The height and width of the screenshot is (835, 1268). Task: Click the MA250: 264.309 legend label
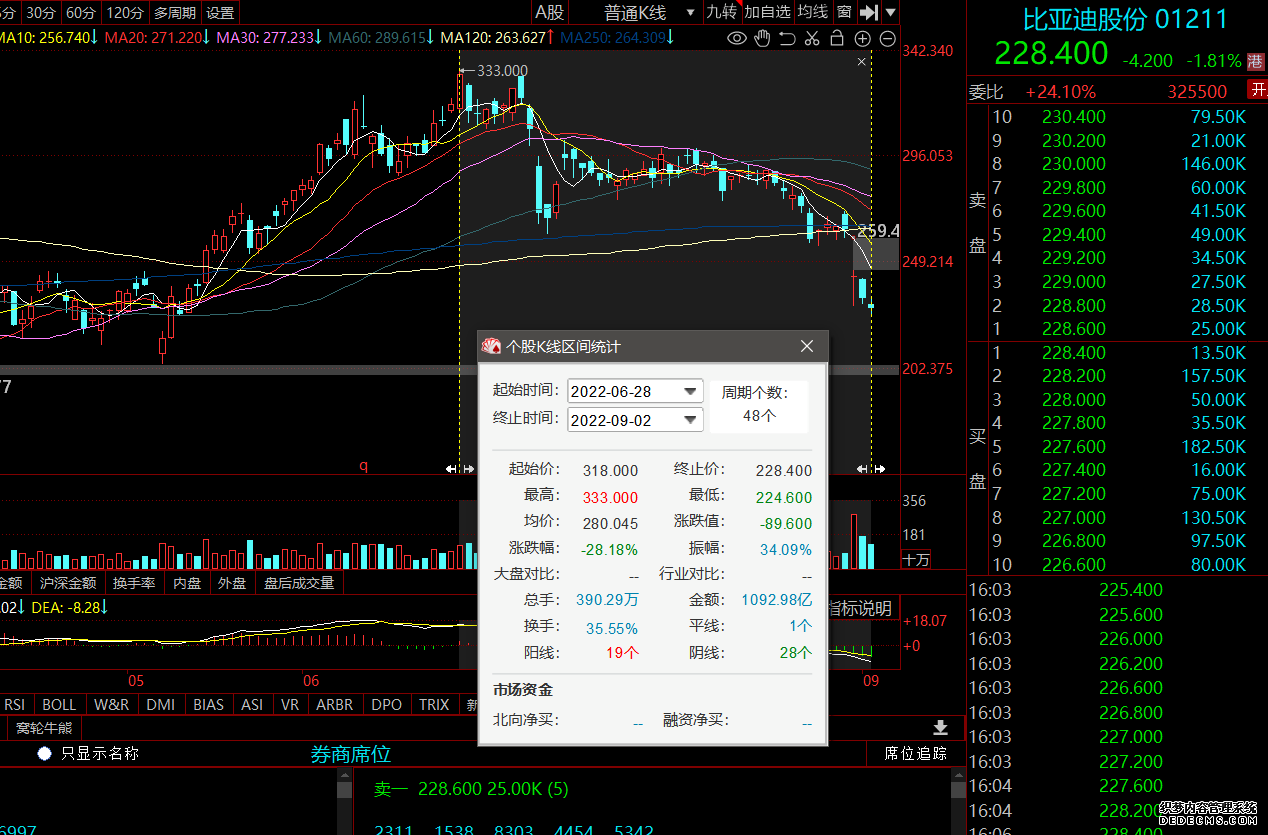click(617, 38)
